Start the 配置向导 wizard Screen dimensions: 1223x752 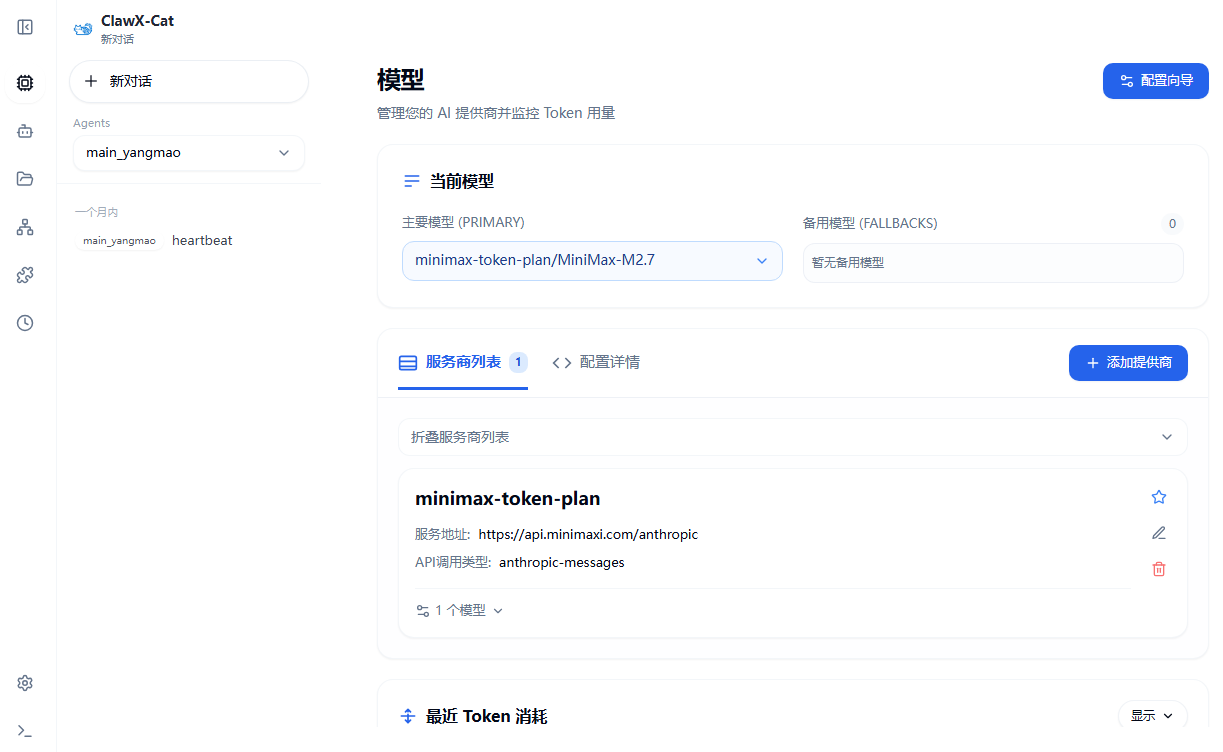coord(1155,80)
